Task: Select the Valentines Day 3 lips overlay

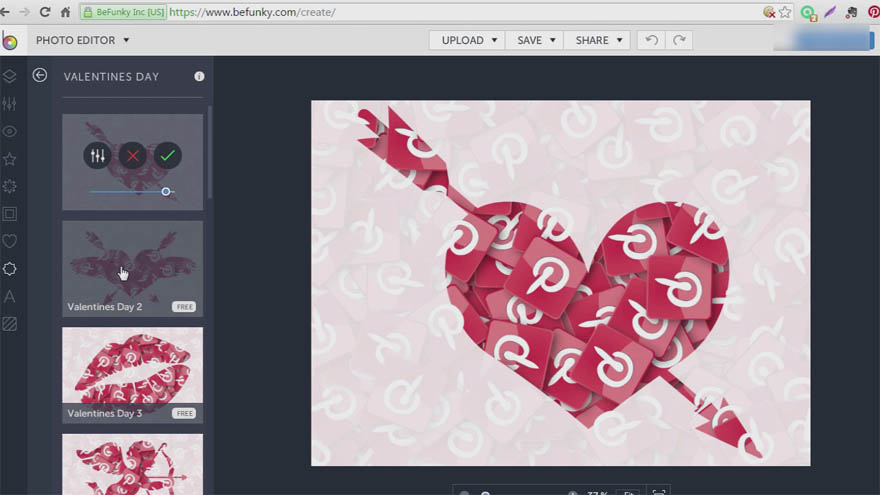Action: (132, 375)
